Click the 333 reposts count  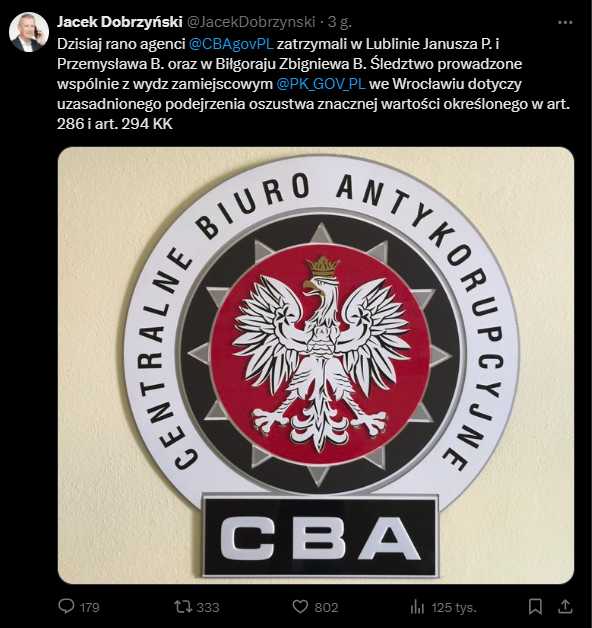coord(208,608)
